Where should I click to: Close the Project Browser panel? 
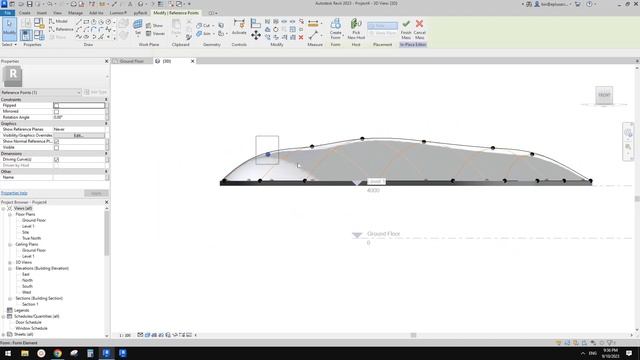point(107,202)
